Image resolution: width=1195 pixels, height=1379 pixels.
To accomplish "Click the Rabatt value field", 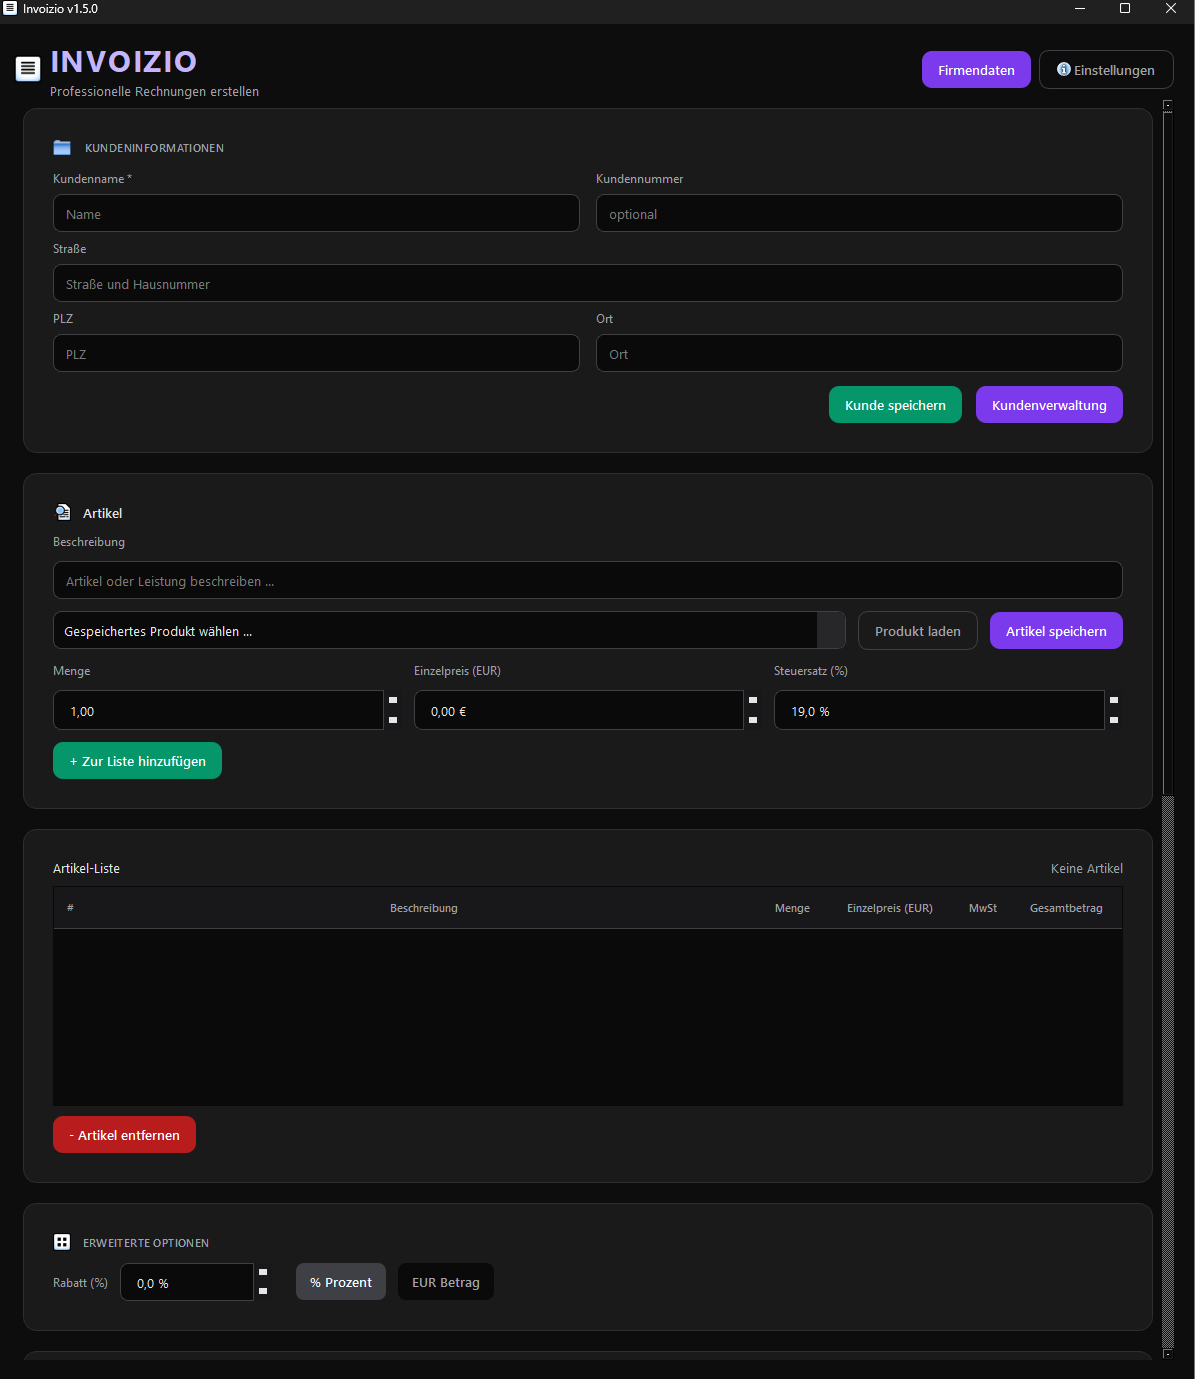I will click(x=187, y=1282).
